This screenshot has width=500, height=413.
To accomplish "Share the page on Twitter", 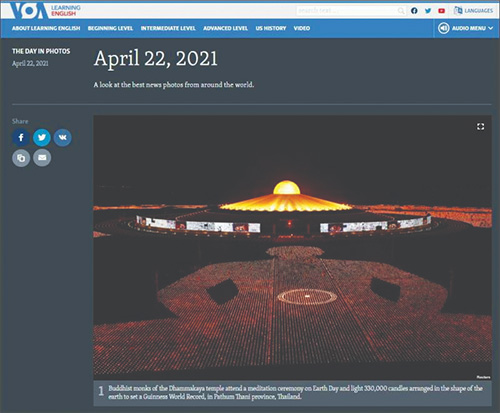I will 42,137.
